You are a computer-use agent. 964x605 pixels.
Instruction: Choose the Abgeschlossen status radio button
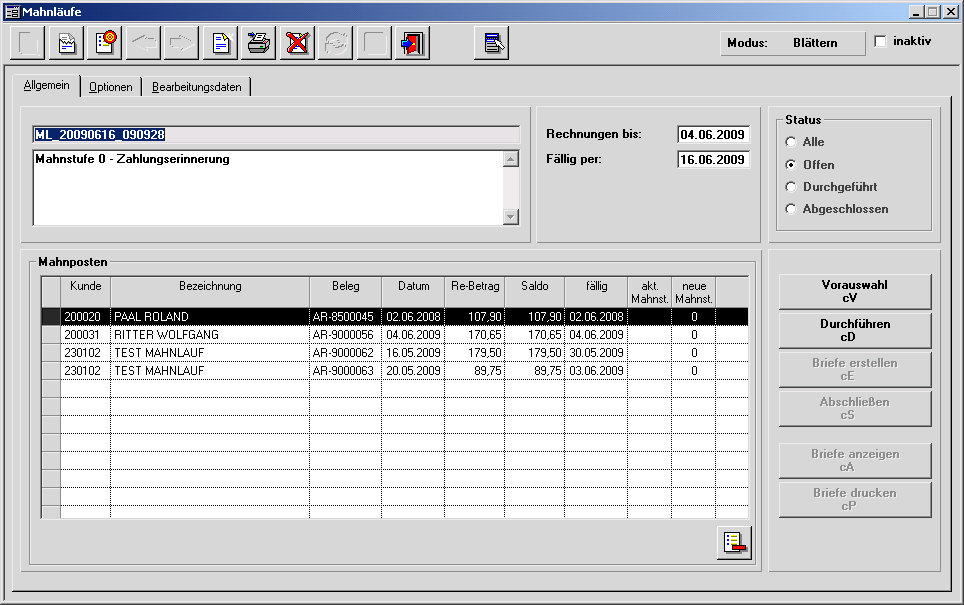click(792, 209)
